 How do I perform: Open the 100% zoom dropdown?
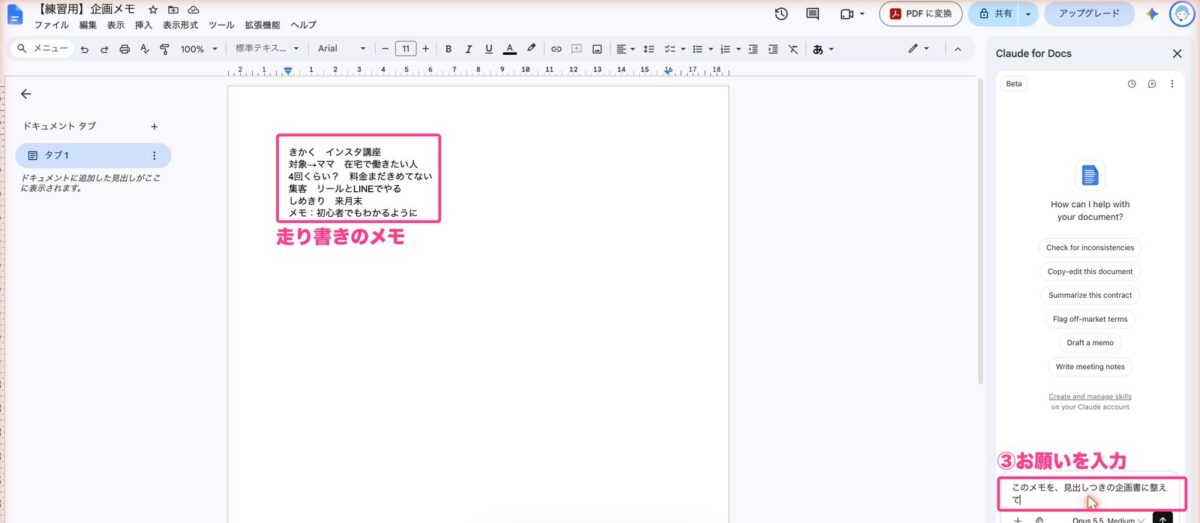(x=199, y=48)
